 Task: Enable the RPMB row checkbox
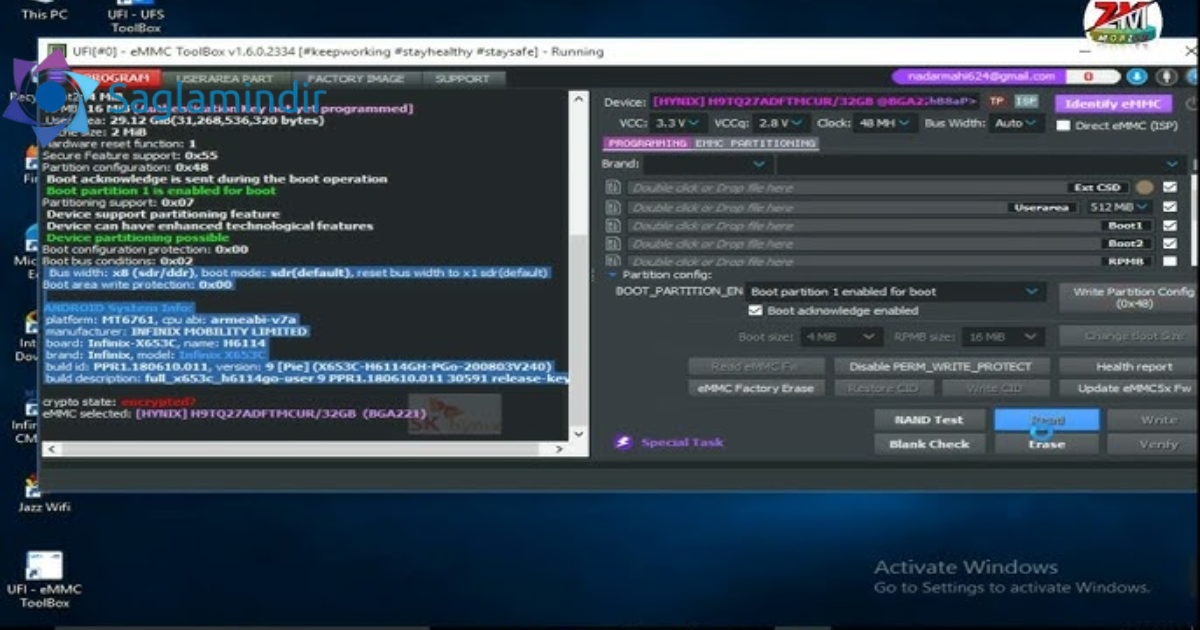(1169, 261)
